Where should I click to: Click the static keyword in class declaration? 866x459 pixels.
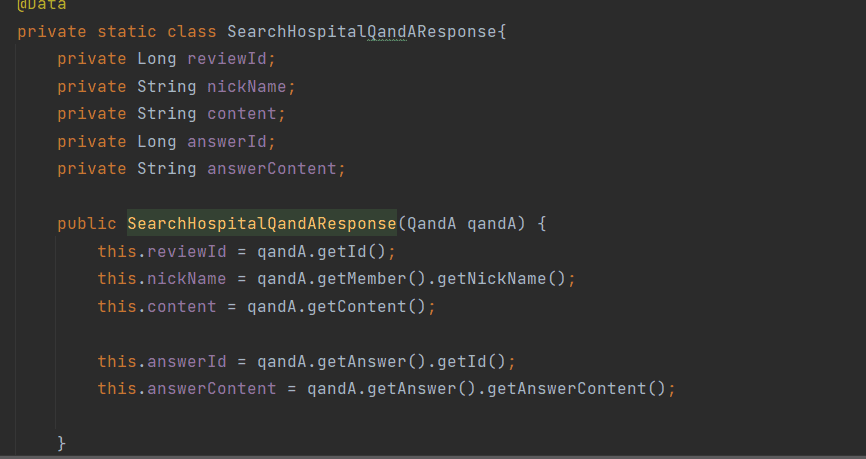pos(126,31)
